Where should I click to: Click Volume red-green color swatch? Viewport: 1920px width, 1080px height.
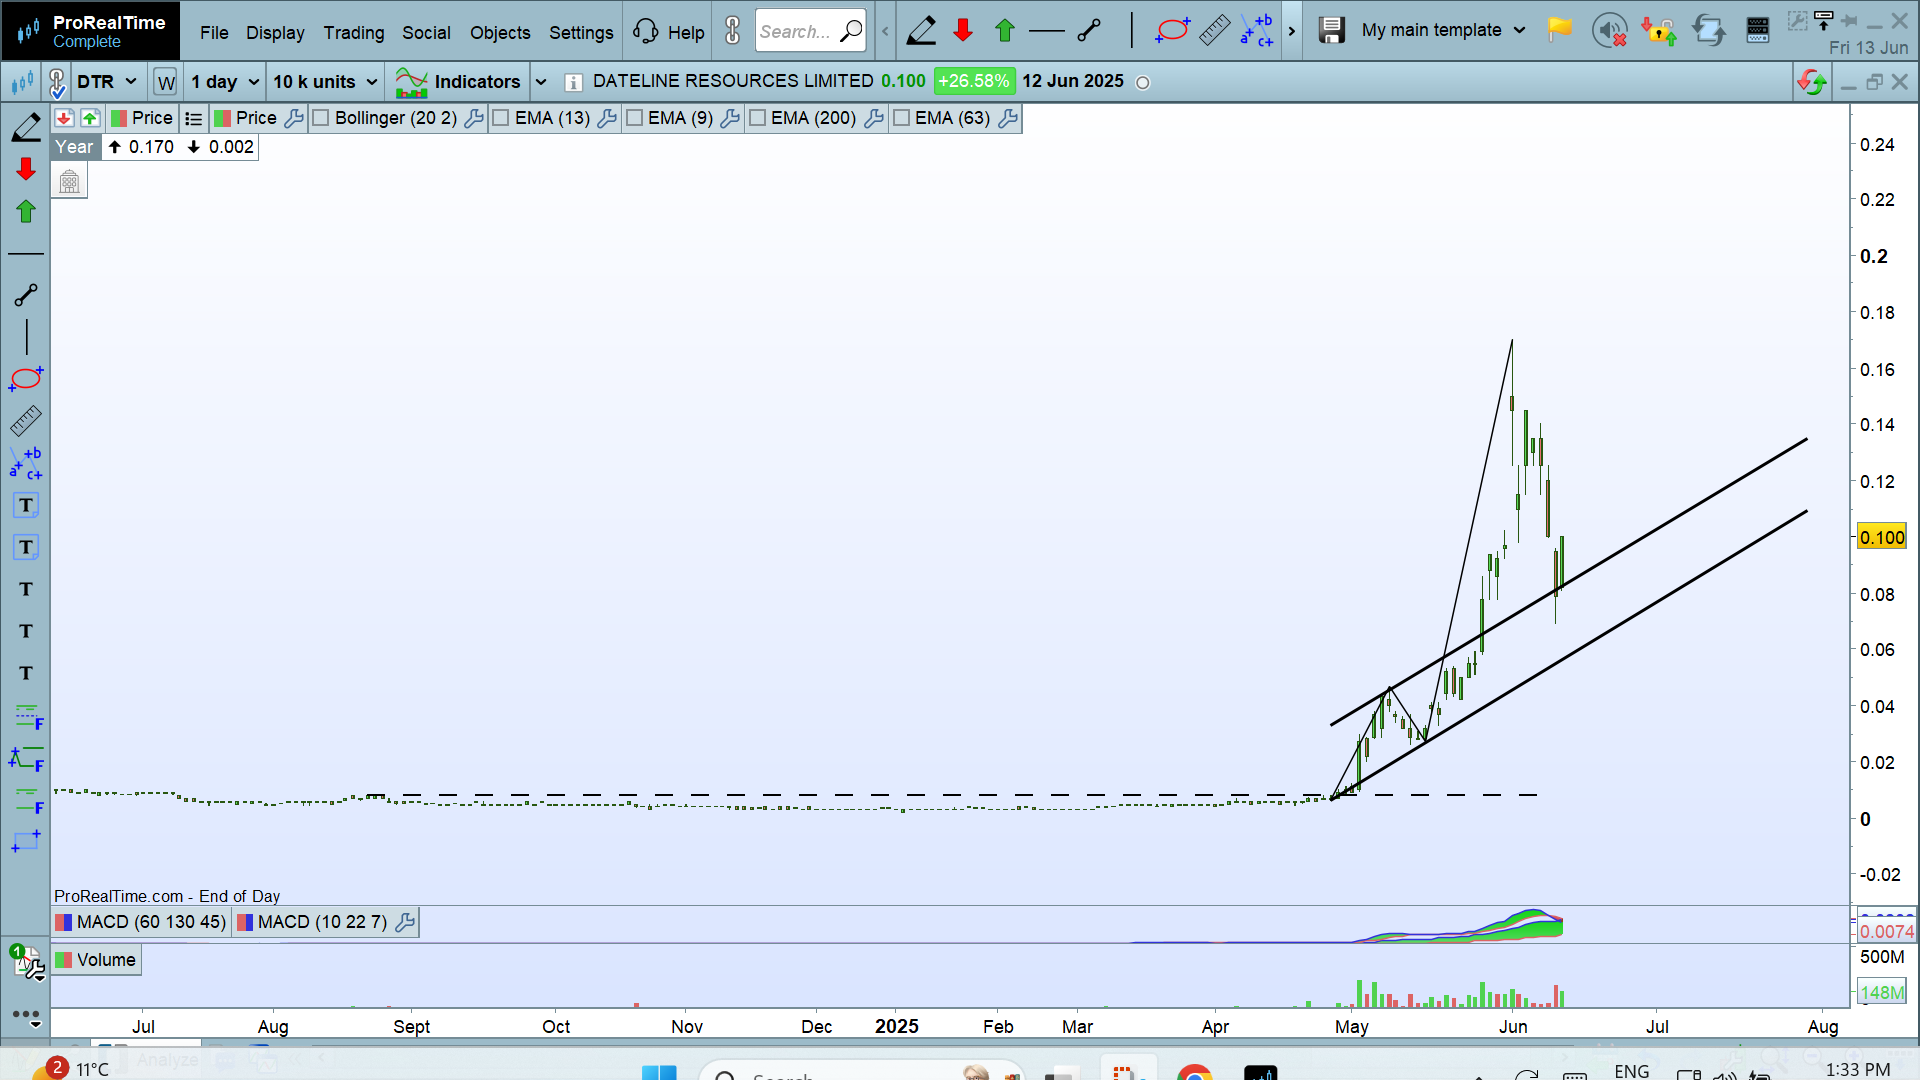pos(64,960)
